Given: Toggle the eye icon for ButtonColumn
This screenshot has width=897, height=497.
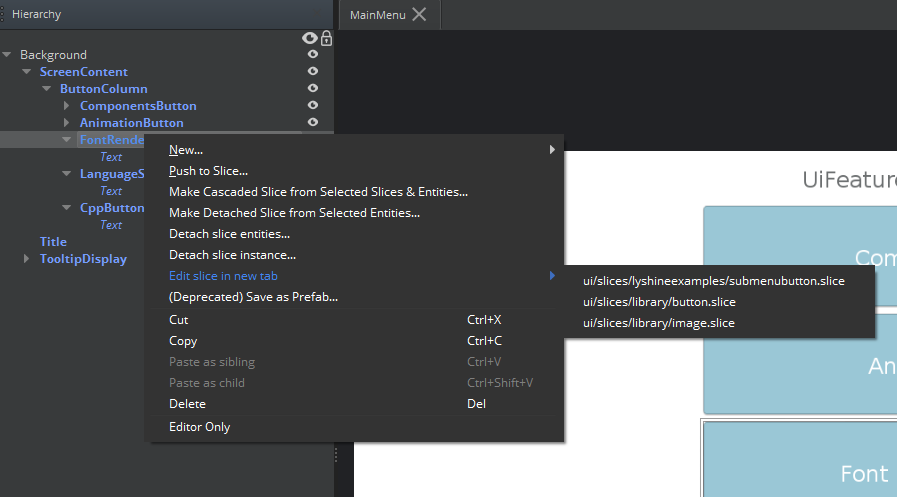Looking at the screenshot, I should [313, 89].
